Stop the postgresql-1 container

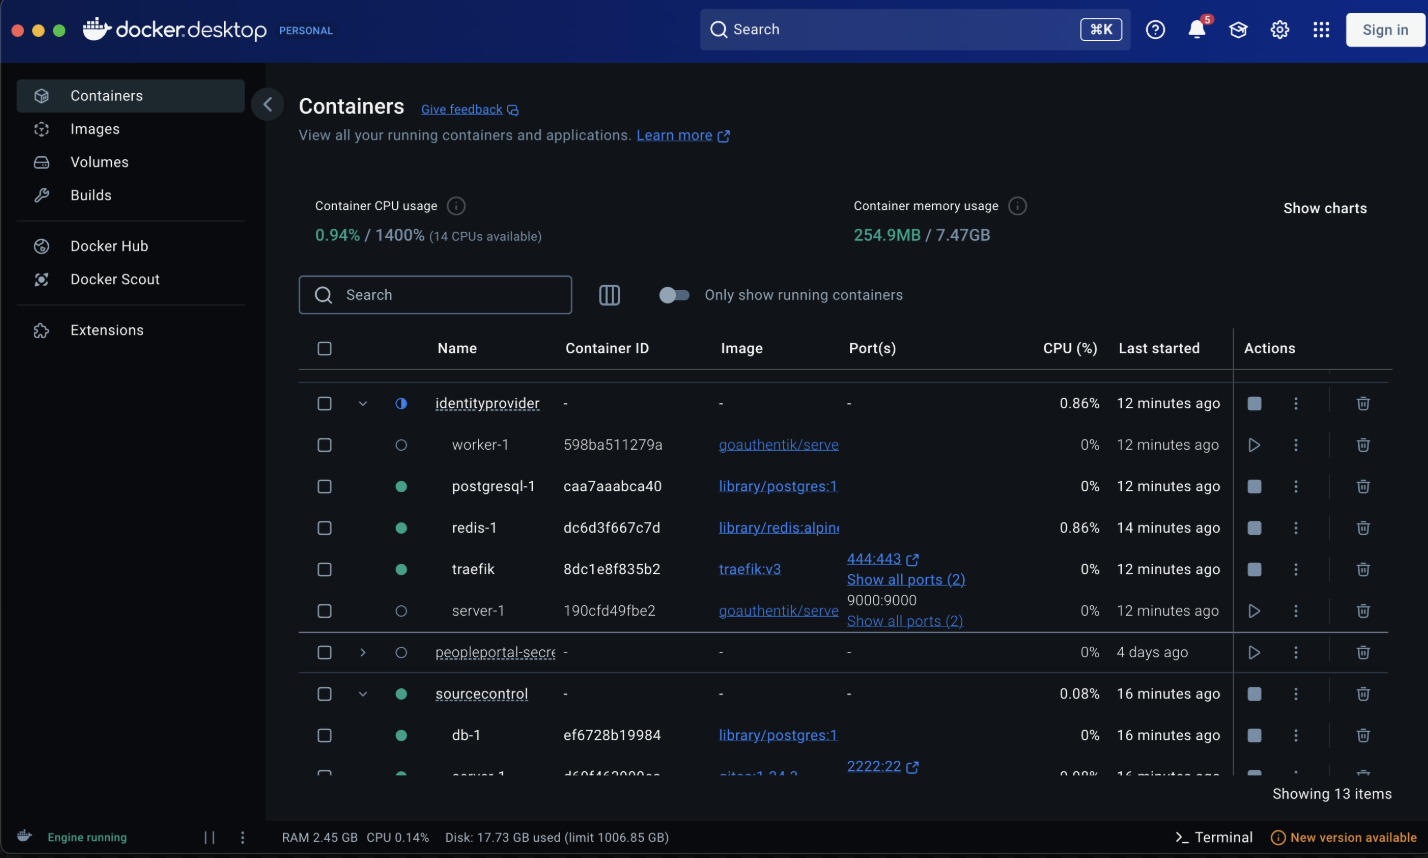(1254, 486)
